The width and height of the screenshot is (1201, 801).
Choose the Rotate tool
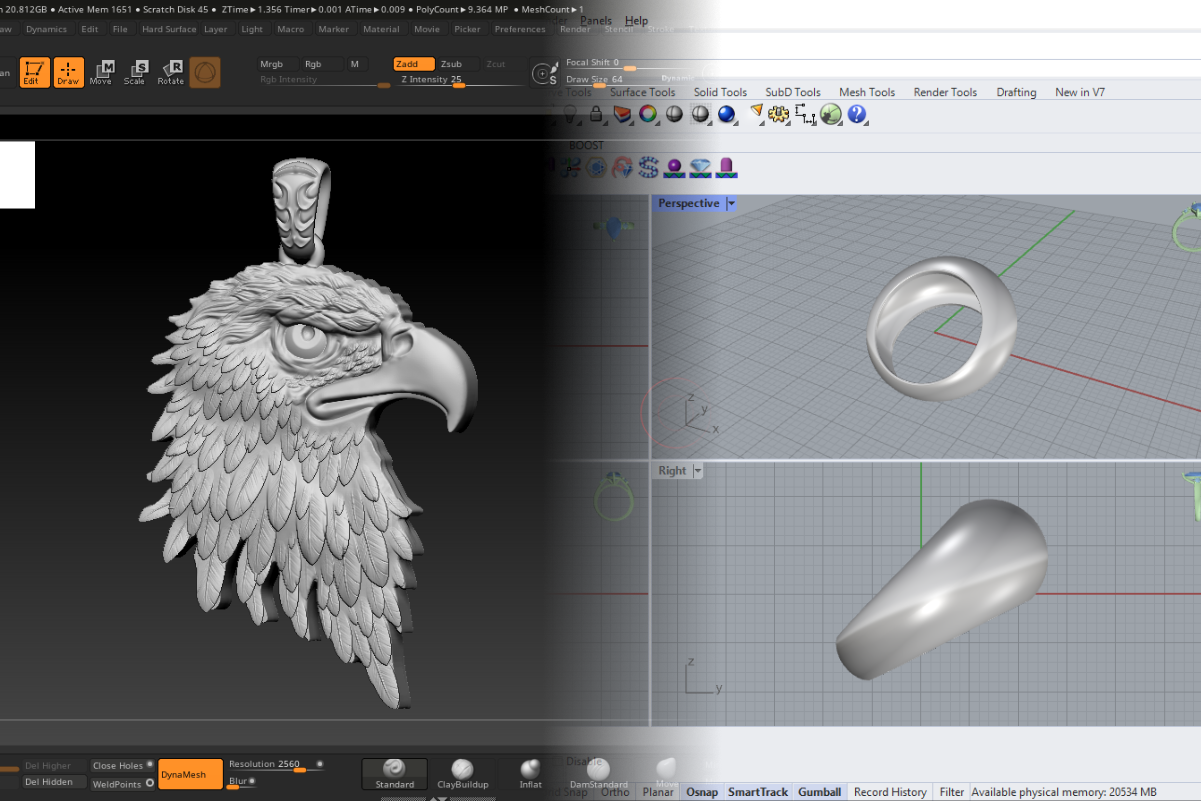[x=170, y=72]
